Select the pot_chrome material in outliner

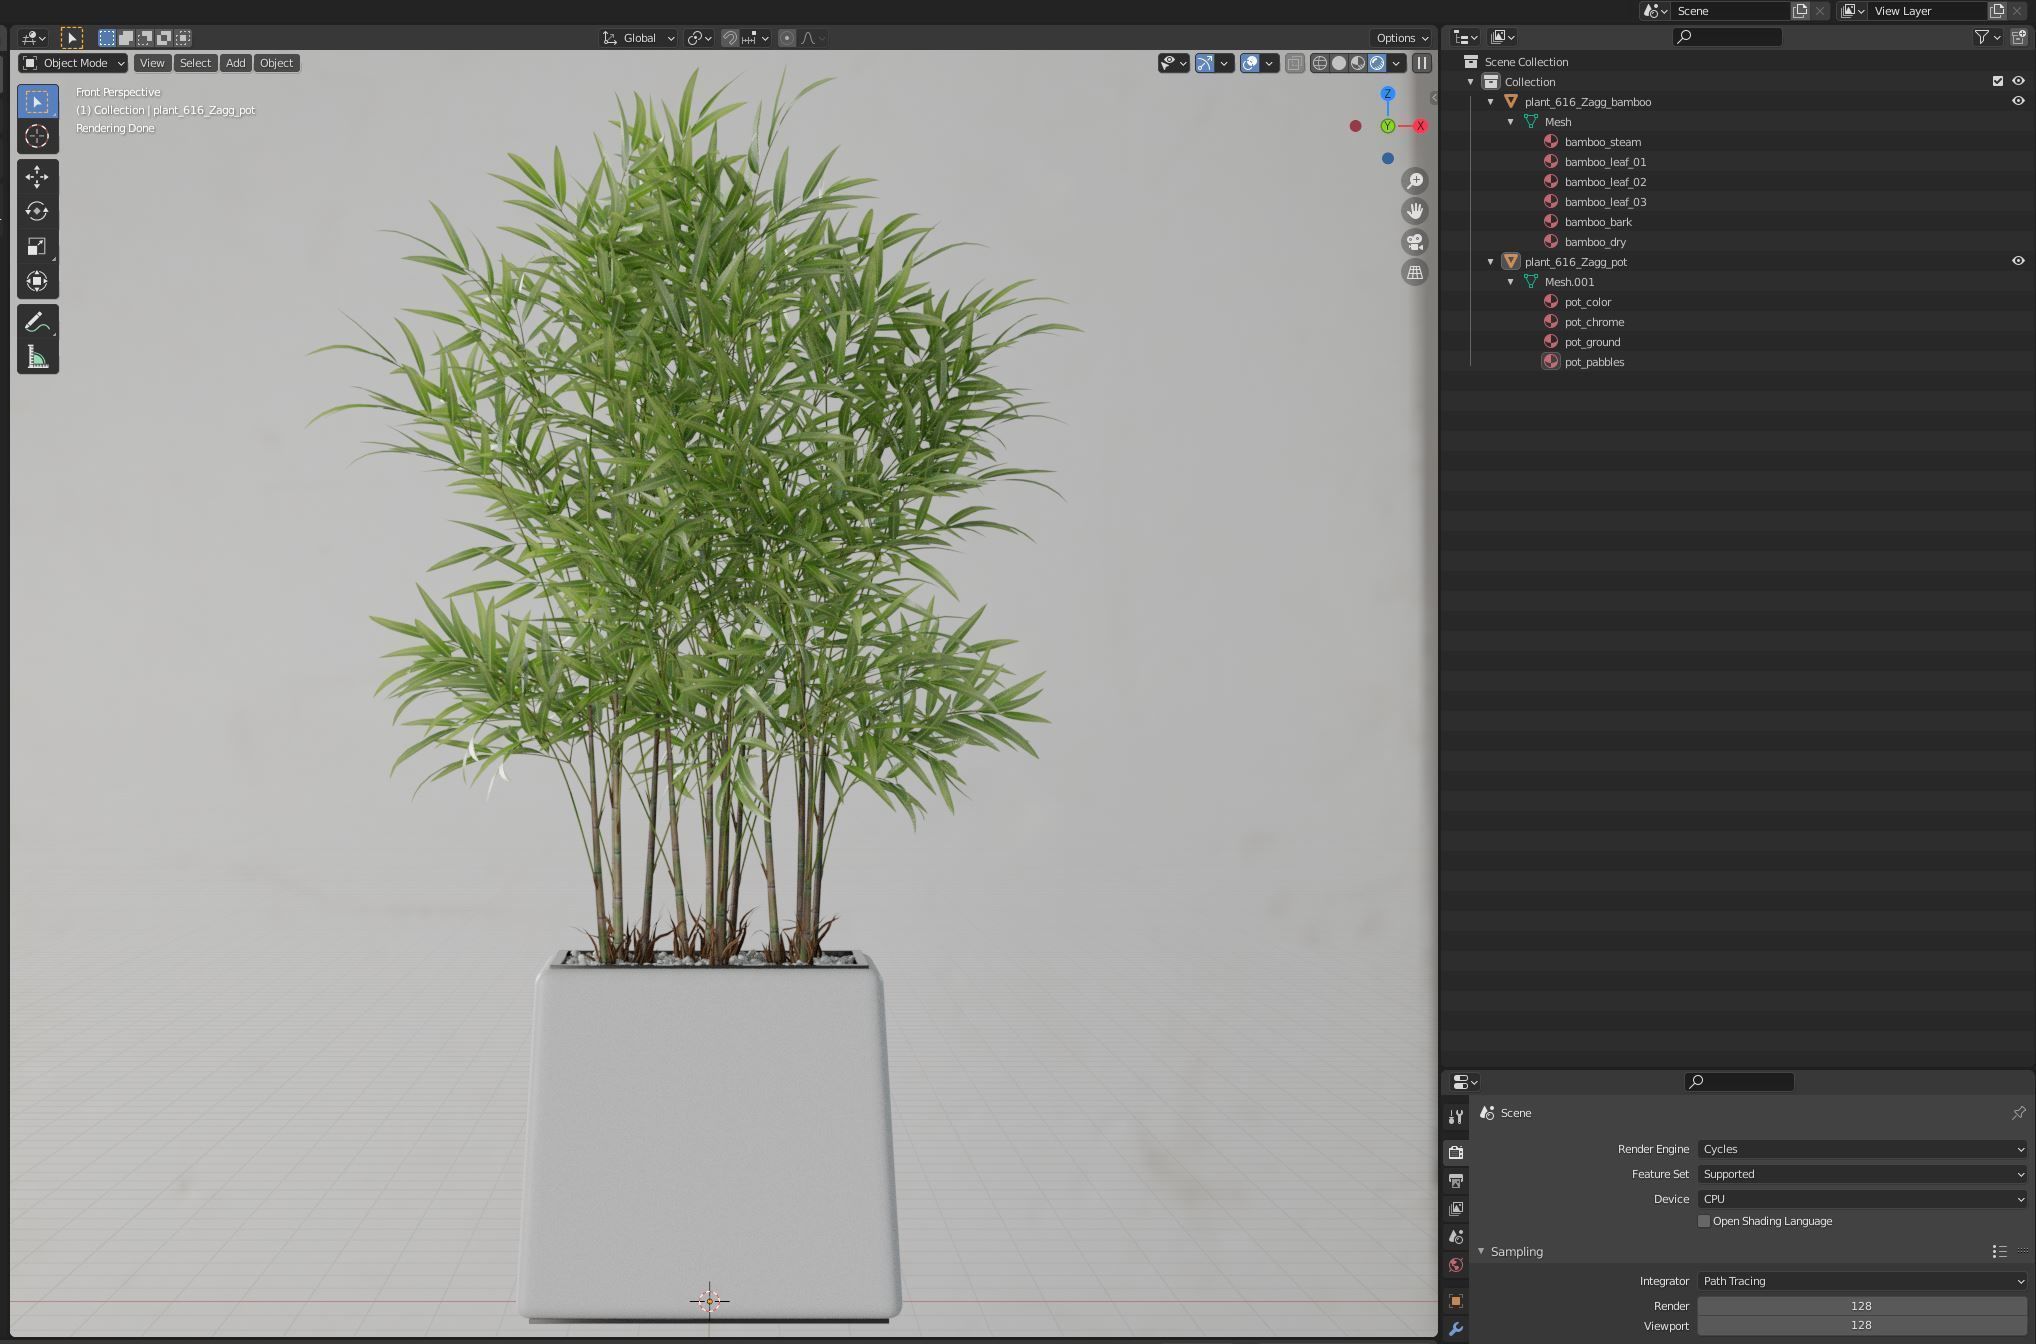pyautogui.click(x=1594, y=322)
